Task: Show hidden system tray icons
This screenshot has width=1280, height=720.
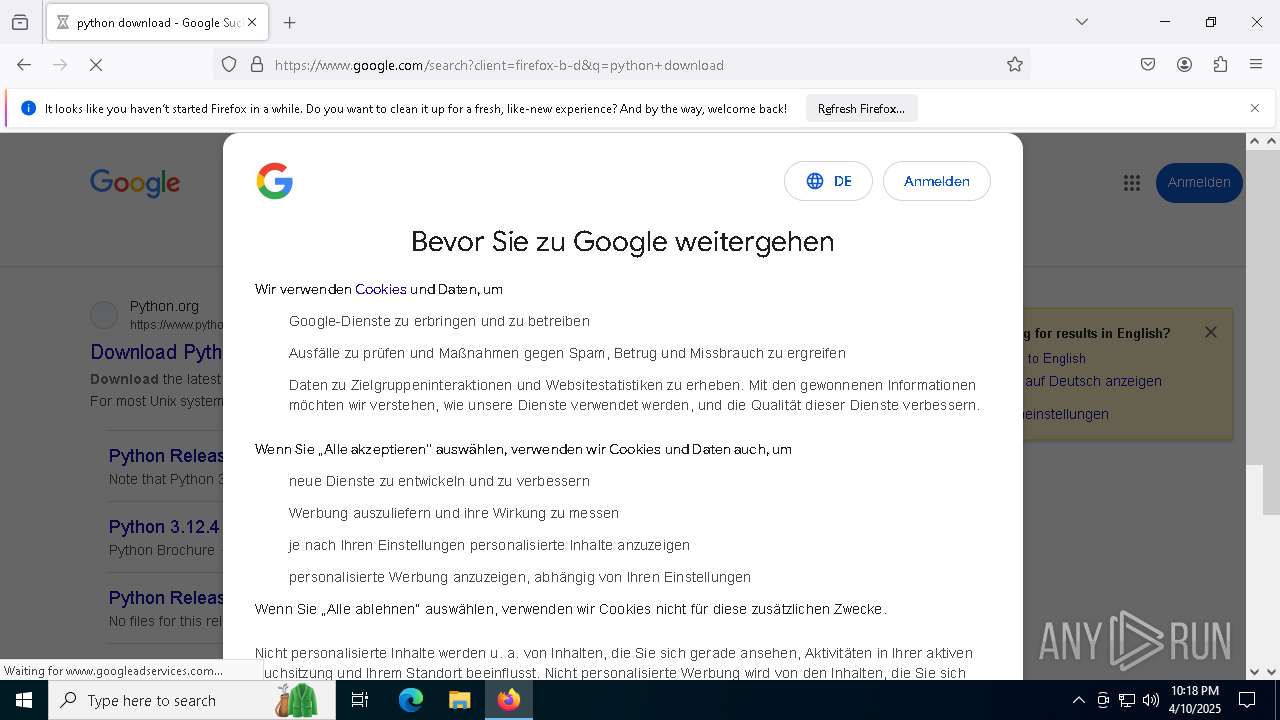Action: (x=1078, y=700)
